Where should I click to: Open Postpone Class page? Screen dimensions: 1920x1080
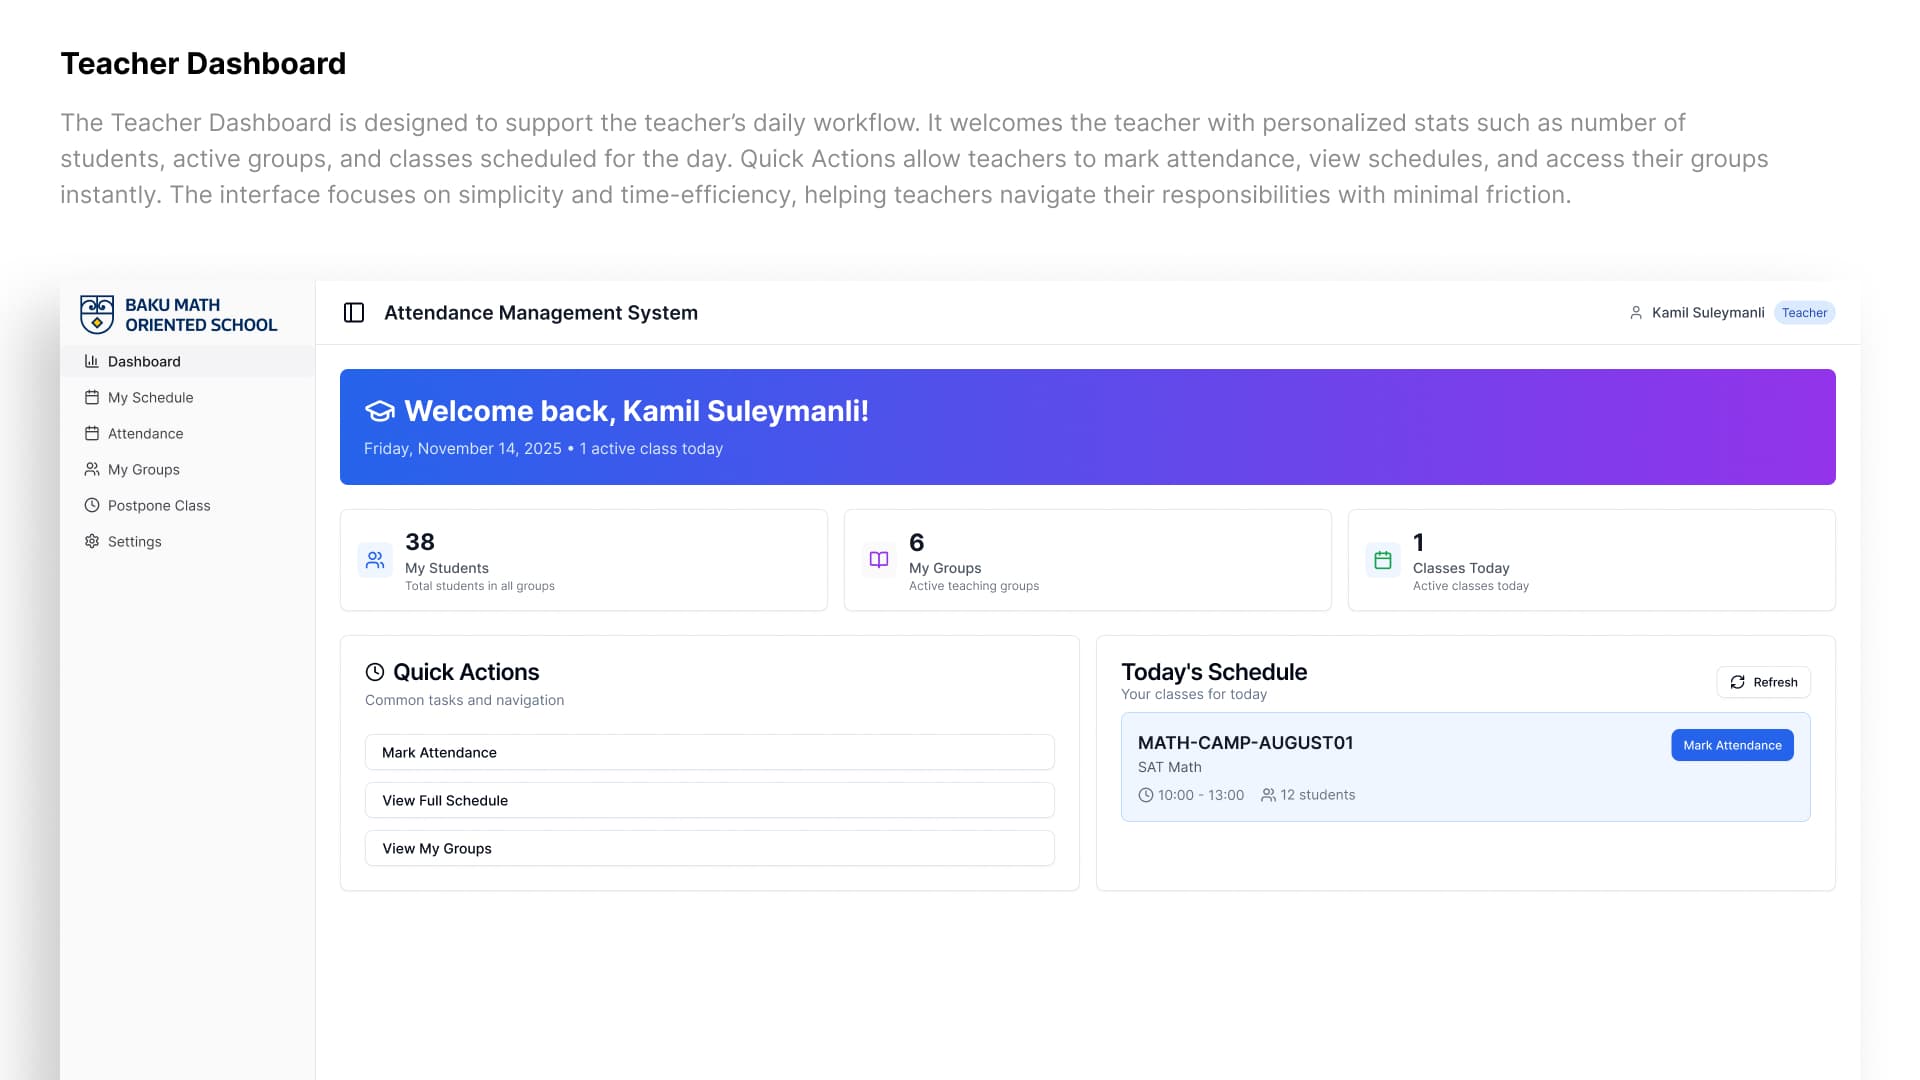pos(158,506)
